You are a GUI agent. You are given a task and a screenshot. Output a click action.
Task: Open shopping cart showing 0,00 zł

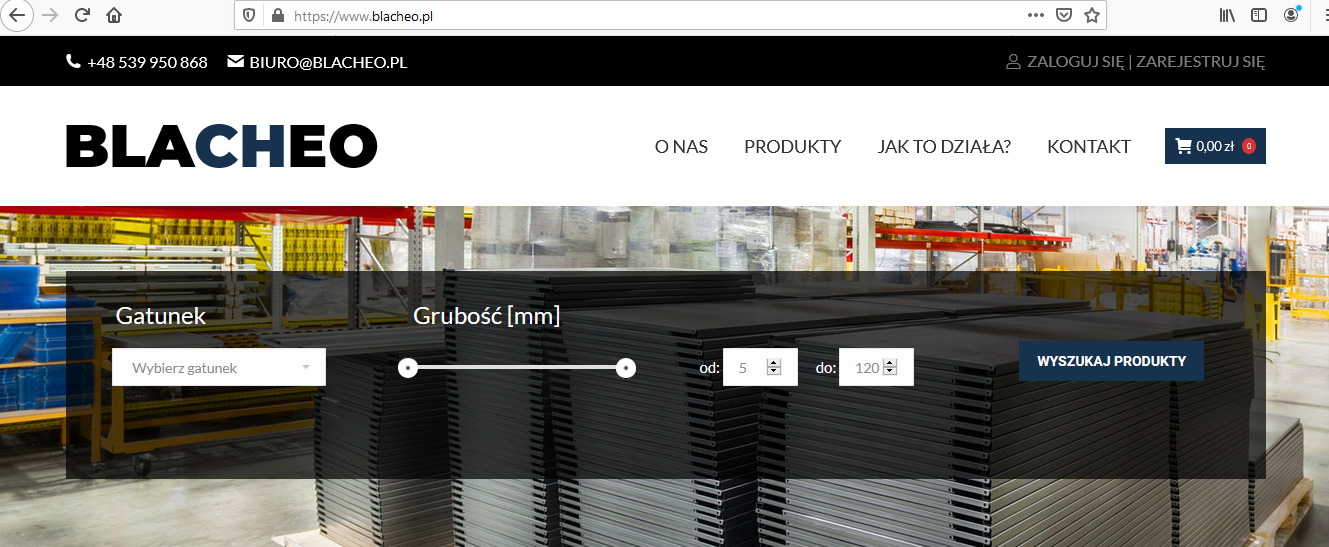(1214, 146)
